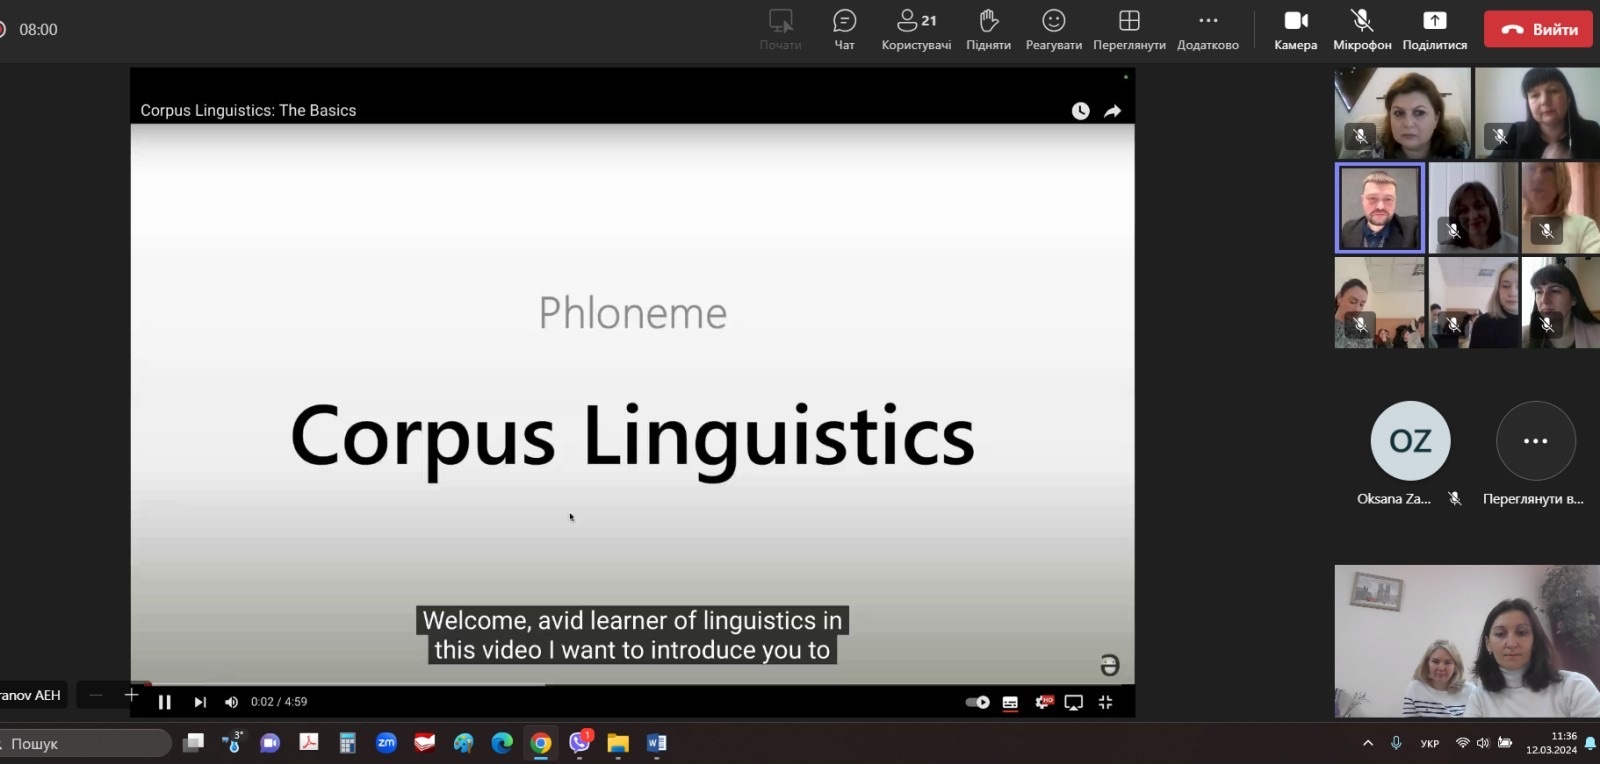Expand hidden system tray icons chevron

click(x=1367, y=743)
